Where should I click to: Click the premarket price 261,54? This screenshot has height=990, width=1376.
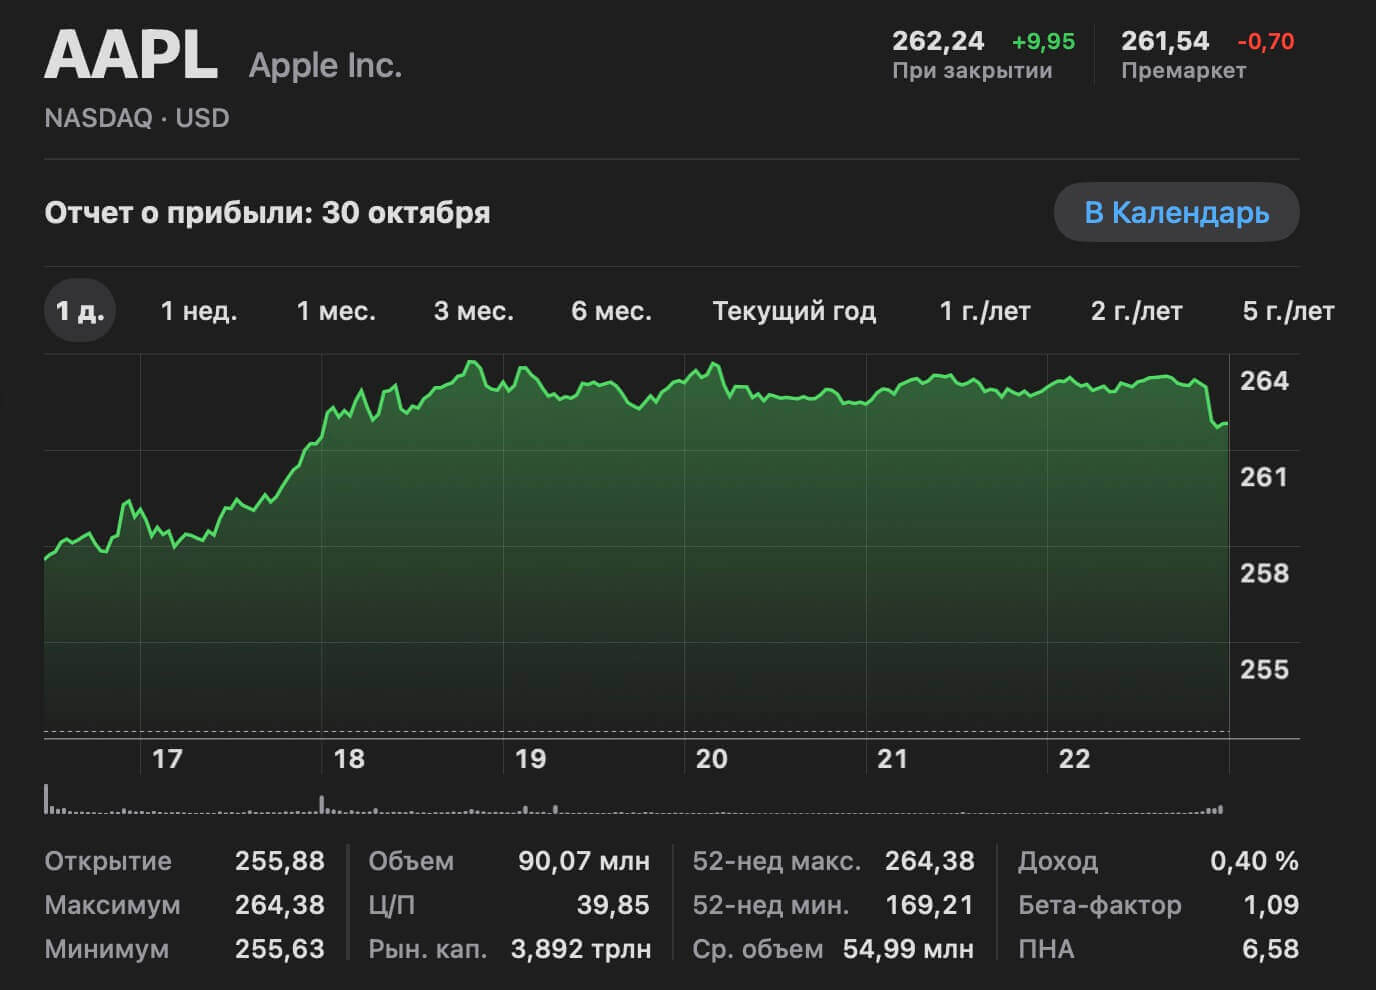pyautogui.click(x=1165, y=41)
